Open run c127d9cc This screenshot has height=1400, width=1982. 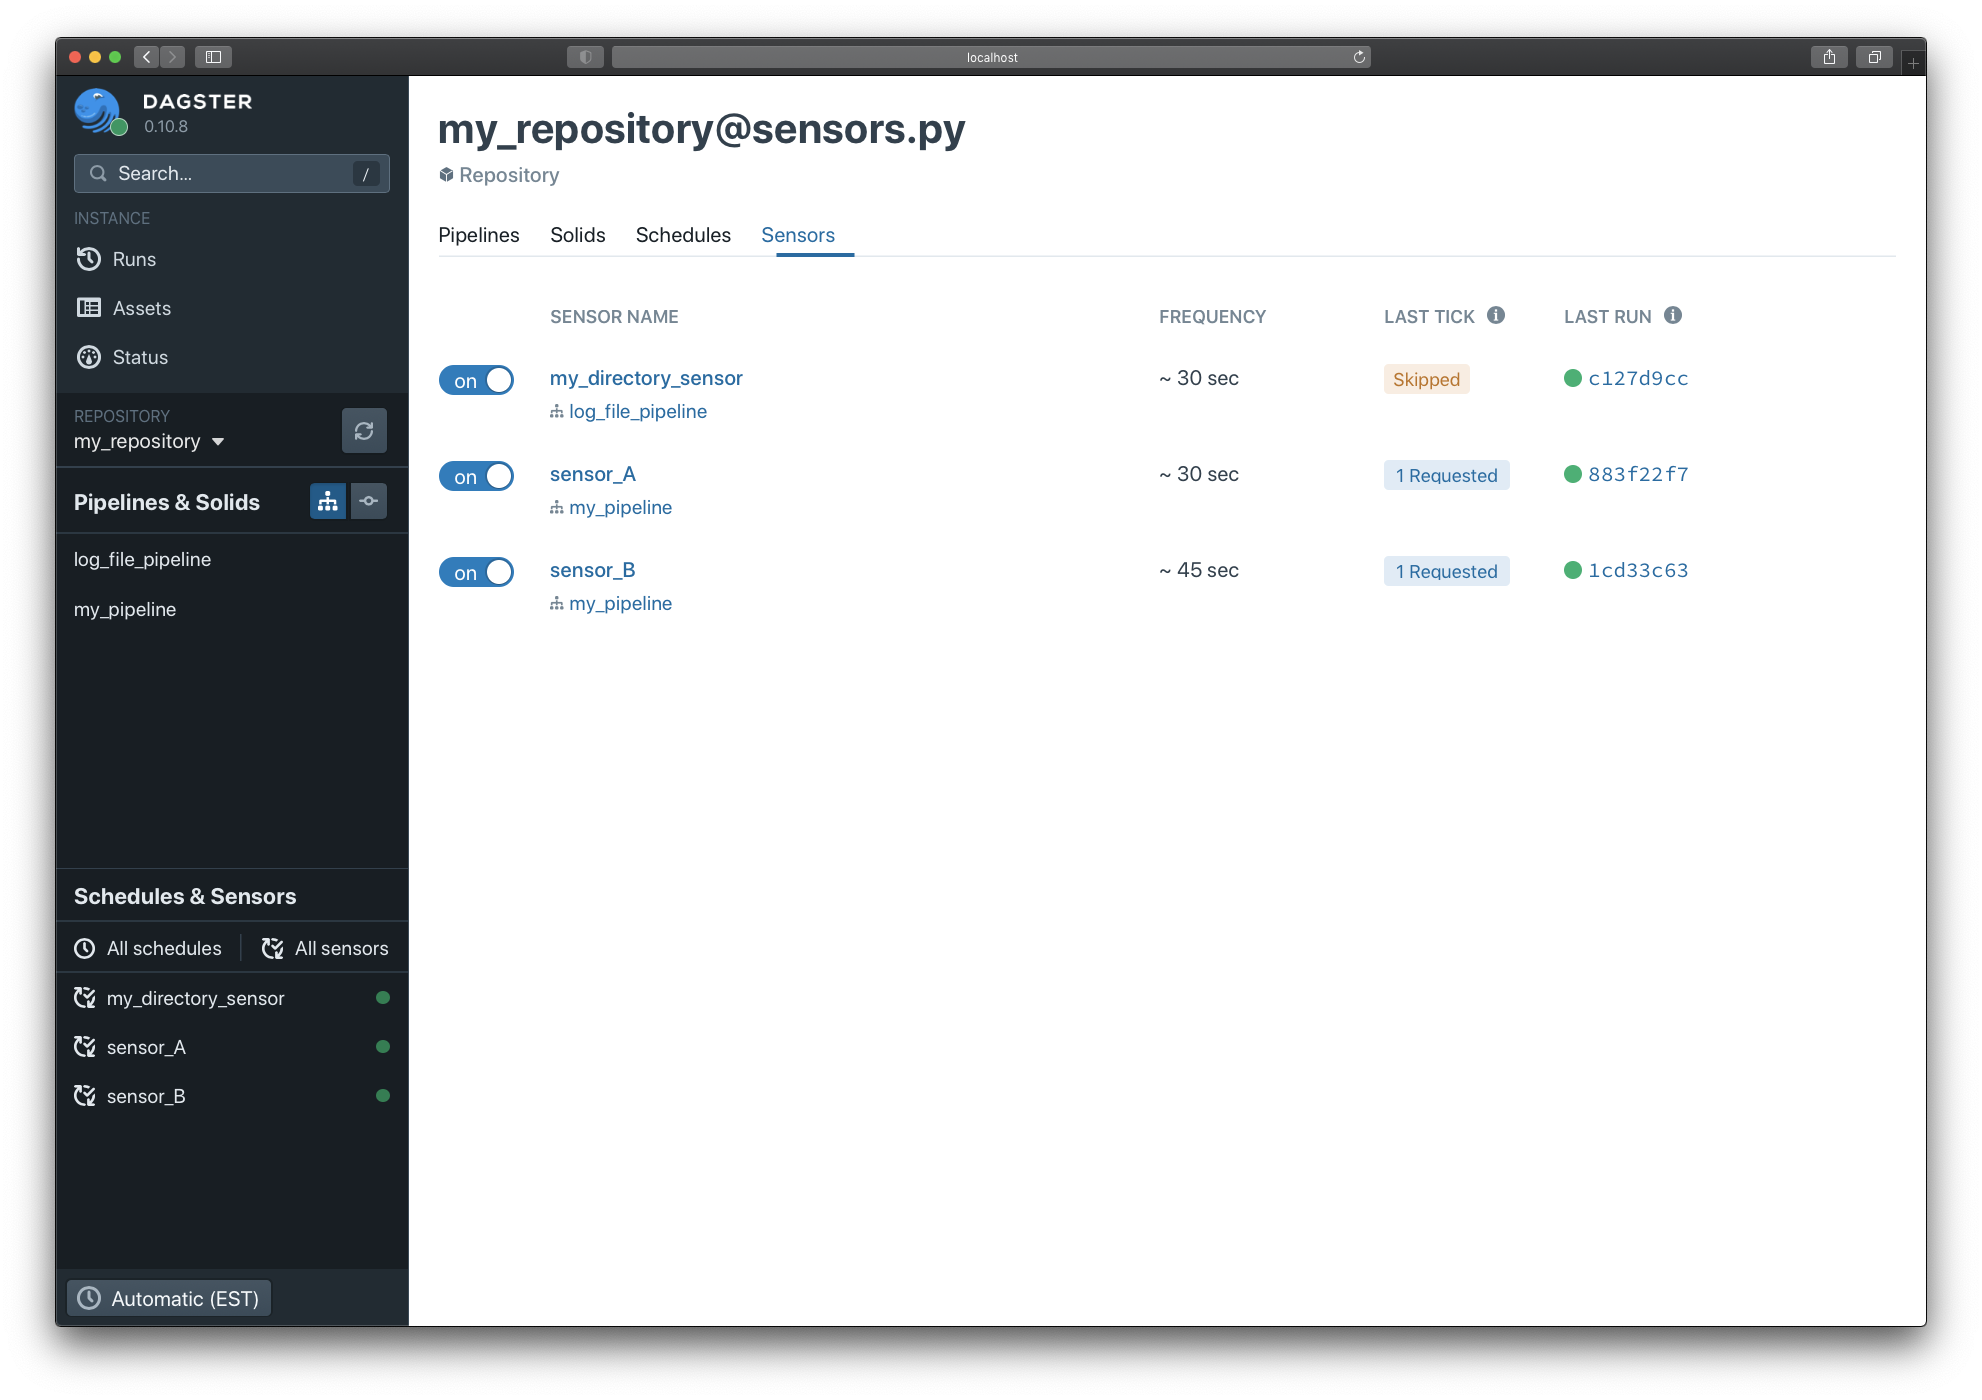pos(1638,378)
